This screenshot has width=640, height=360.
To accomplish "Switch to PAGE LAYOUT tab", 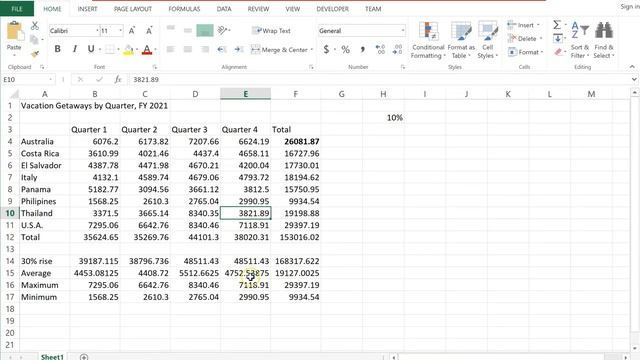I will point(133,9).
